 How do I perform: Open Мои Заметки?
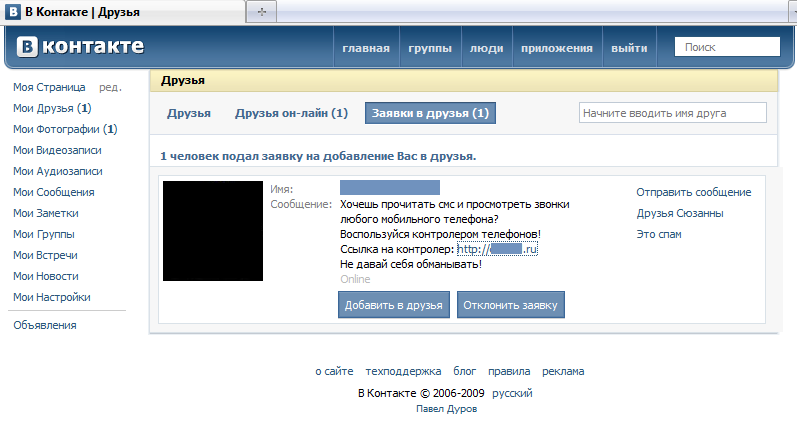[x=46, y=213]
